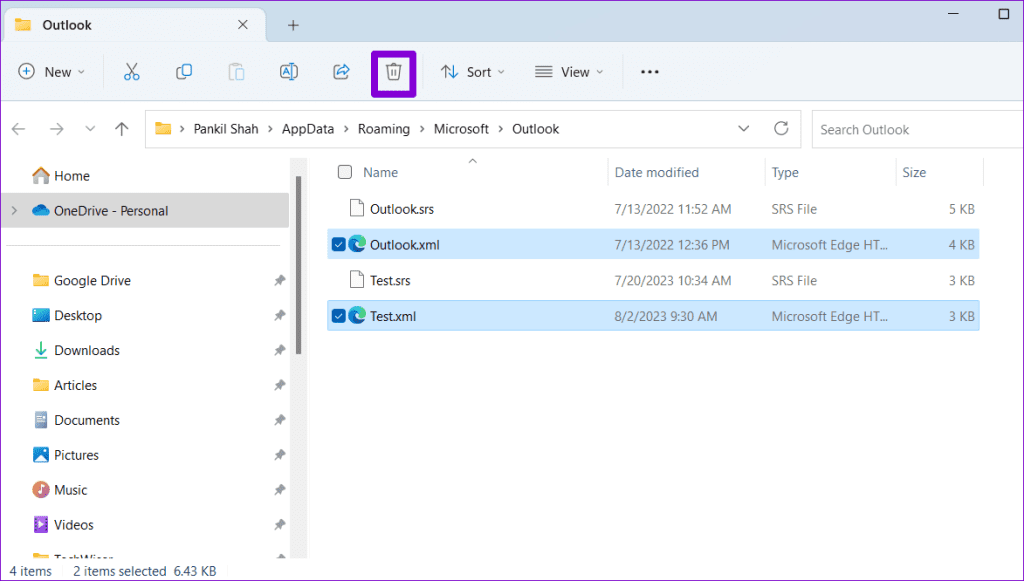Click the Cut scissors icon
The height and width of the screenshot is (581, 1024).
click(x=131, y=72)
